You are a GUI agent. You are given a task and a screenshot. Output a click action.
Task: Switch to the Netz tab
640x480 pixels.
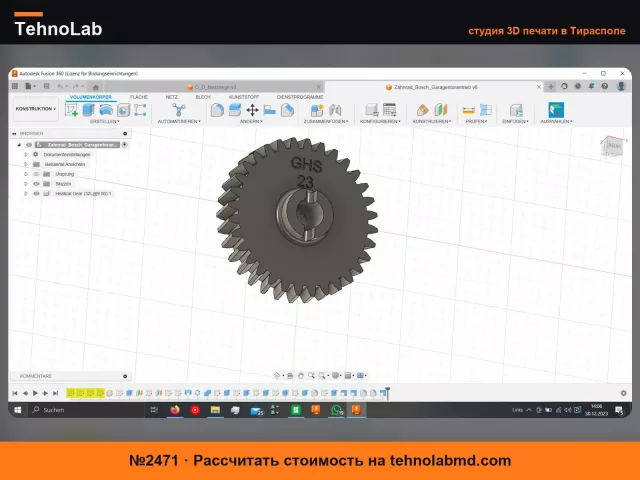click(171, 97)
